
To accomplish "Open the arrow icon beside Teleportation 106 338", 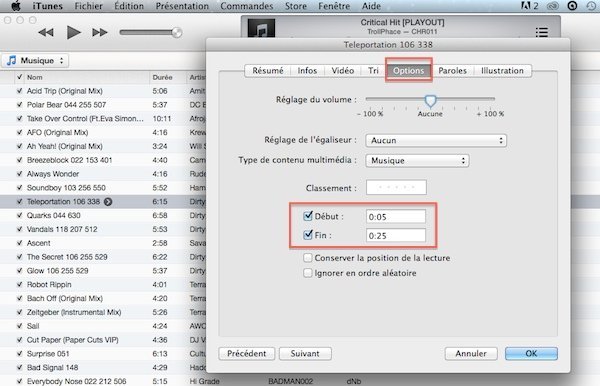I will click(x=108, y=202).
